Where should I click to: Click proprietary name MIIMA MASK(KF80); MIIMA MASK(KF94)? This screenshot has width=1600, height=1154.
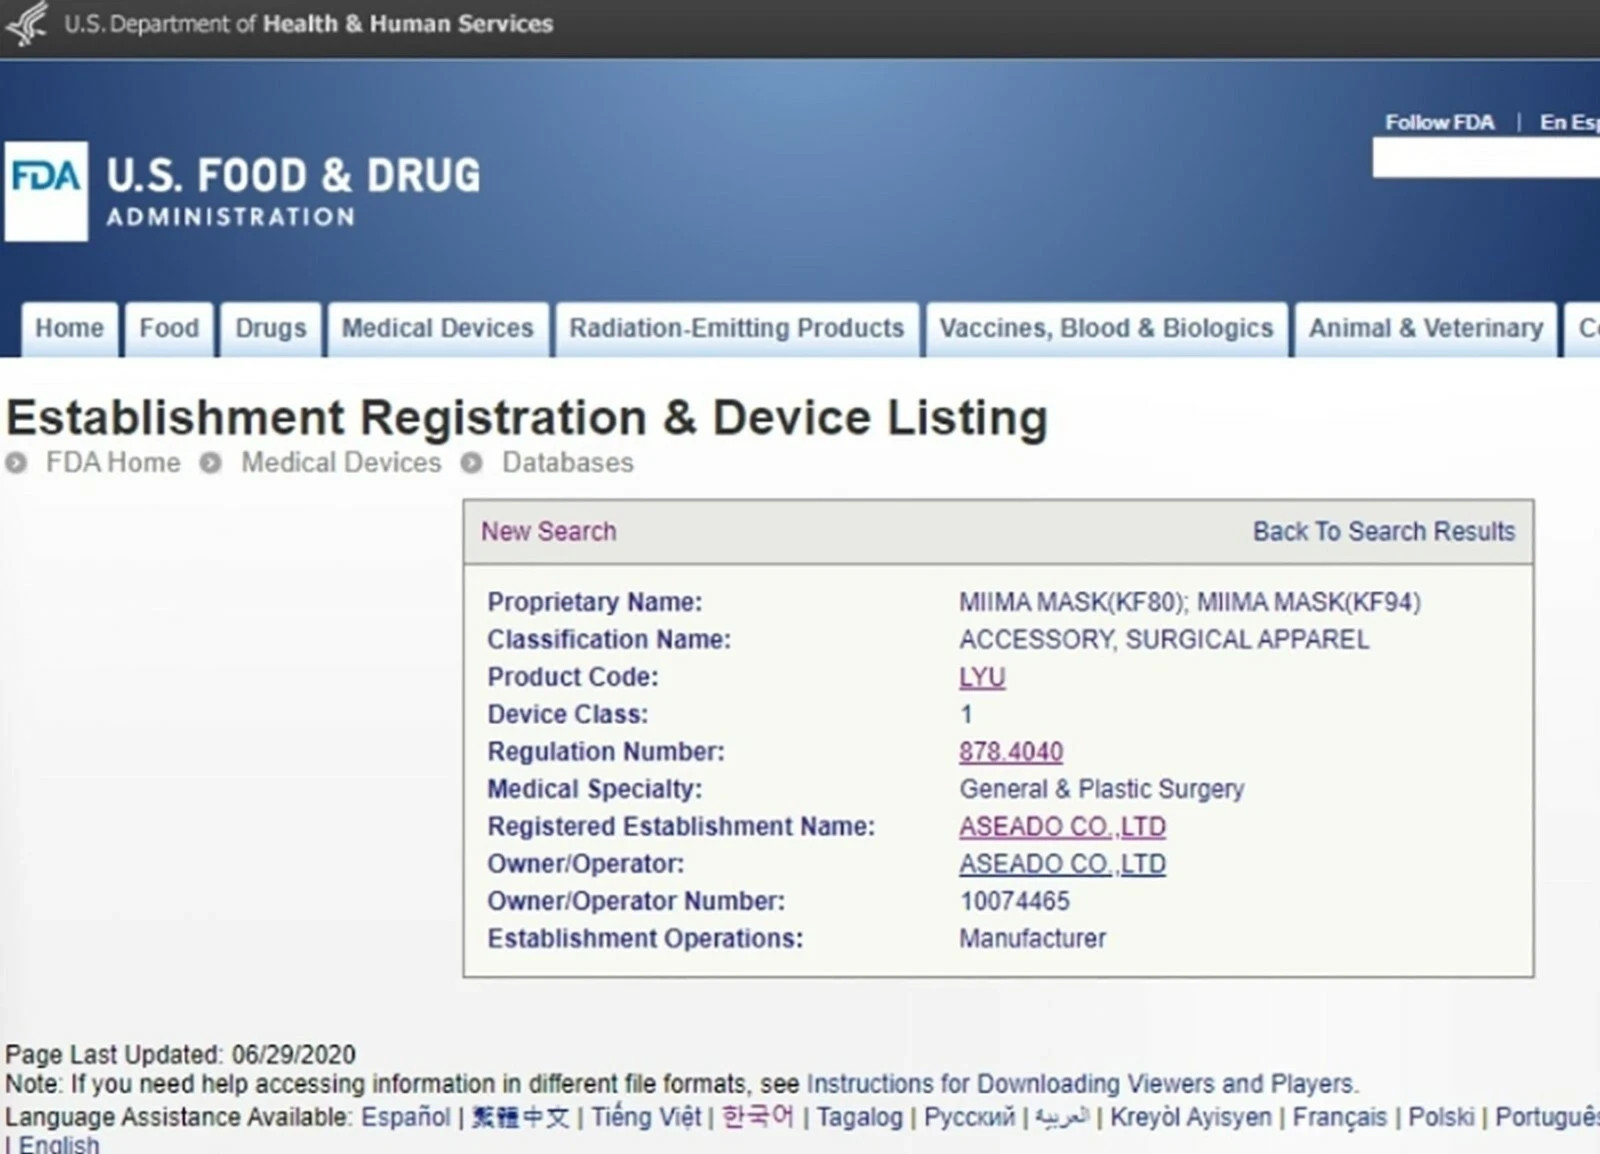[x=1190, y=602]
